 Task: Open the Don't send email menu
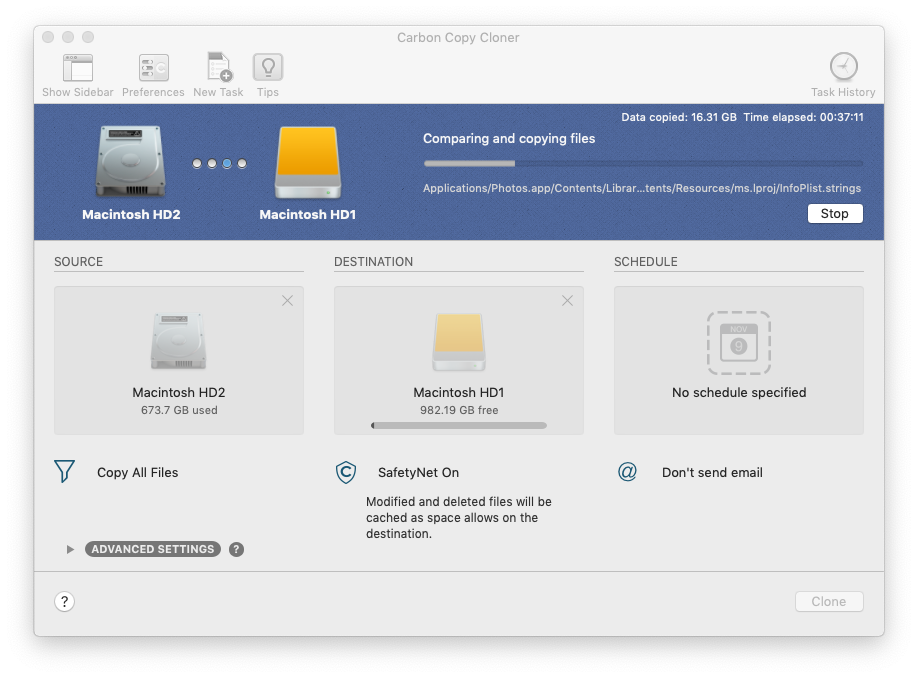[713, 472]
